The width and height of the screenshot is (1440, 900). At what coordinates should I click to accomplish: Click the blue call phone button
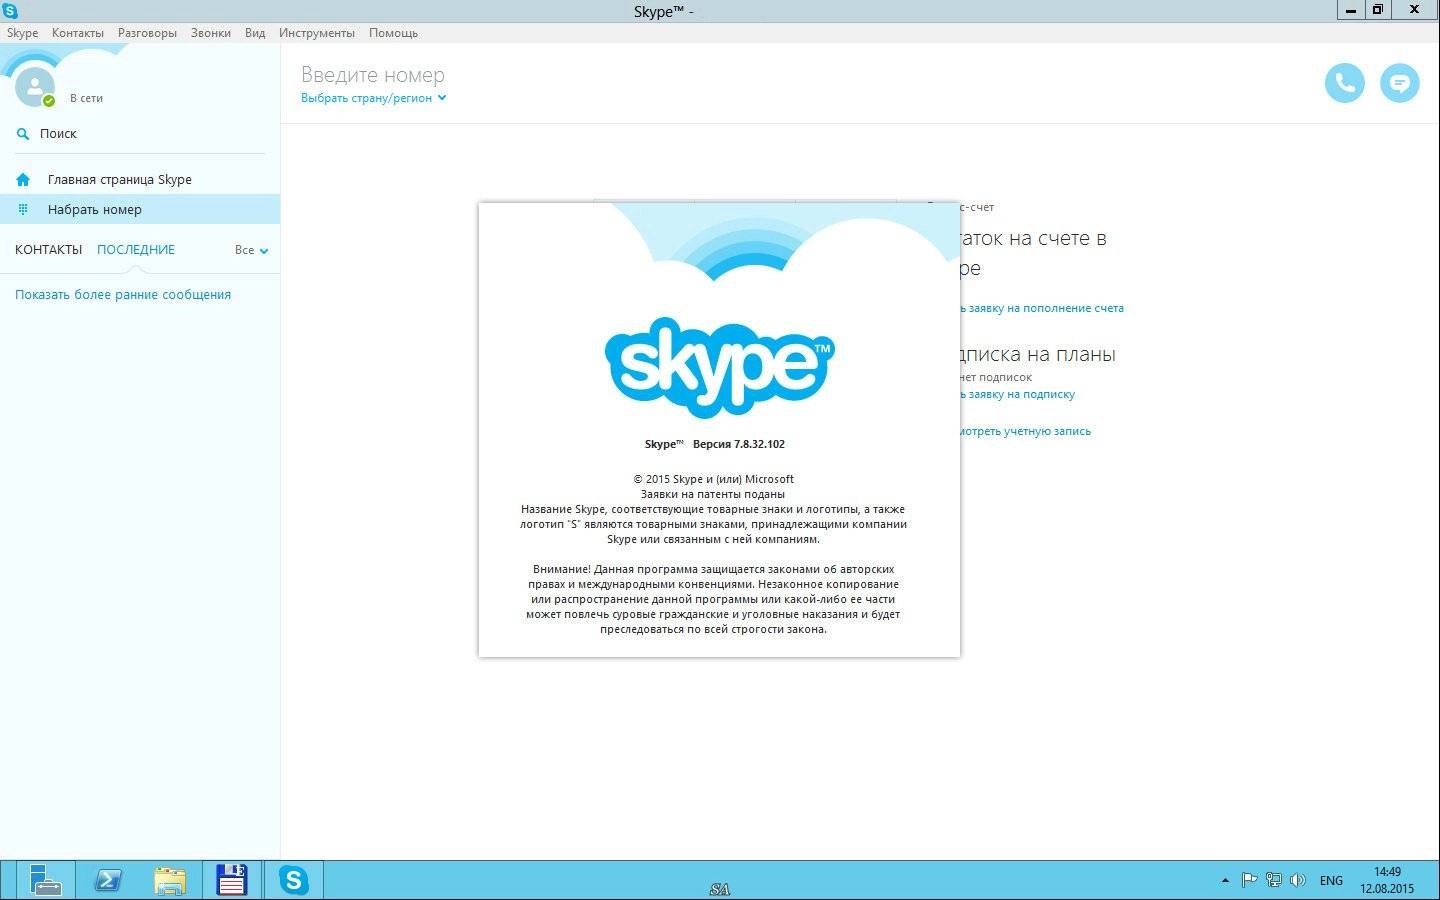(x=1344, y=83)
